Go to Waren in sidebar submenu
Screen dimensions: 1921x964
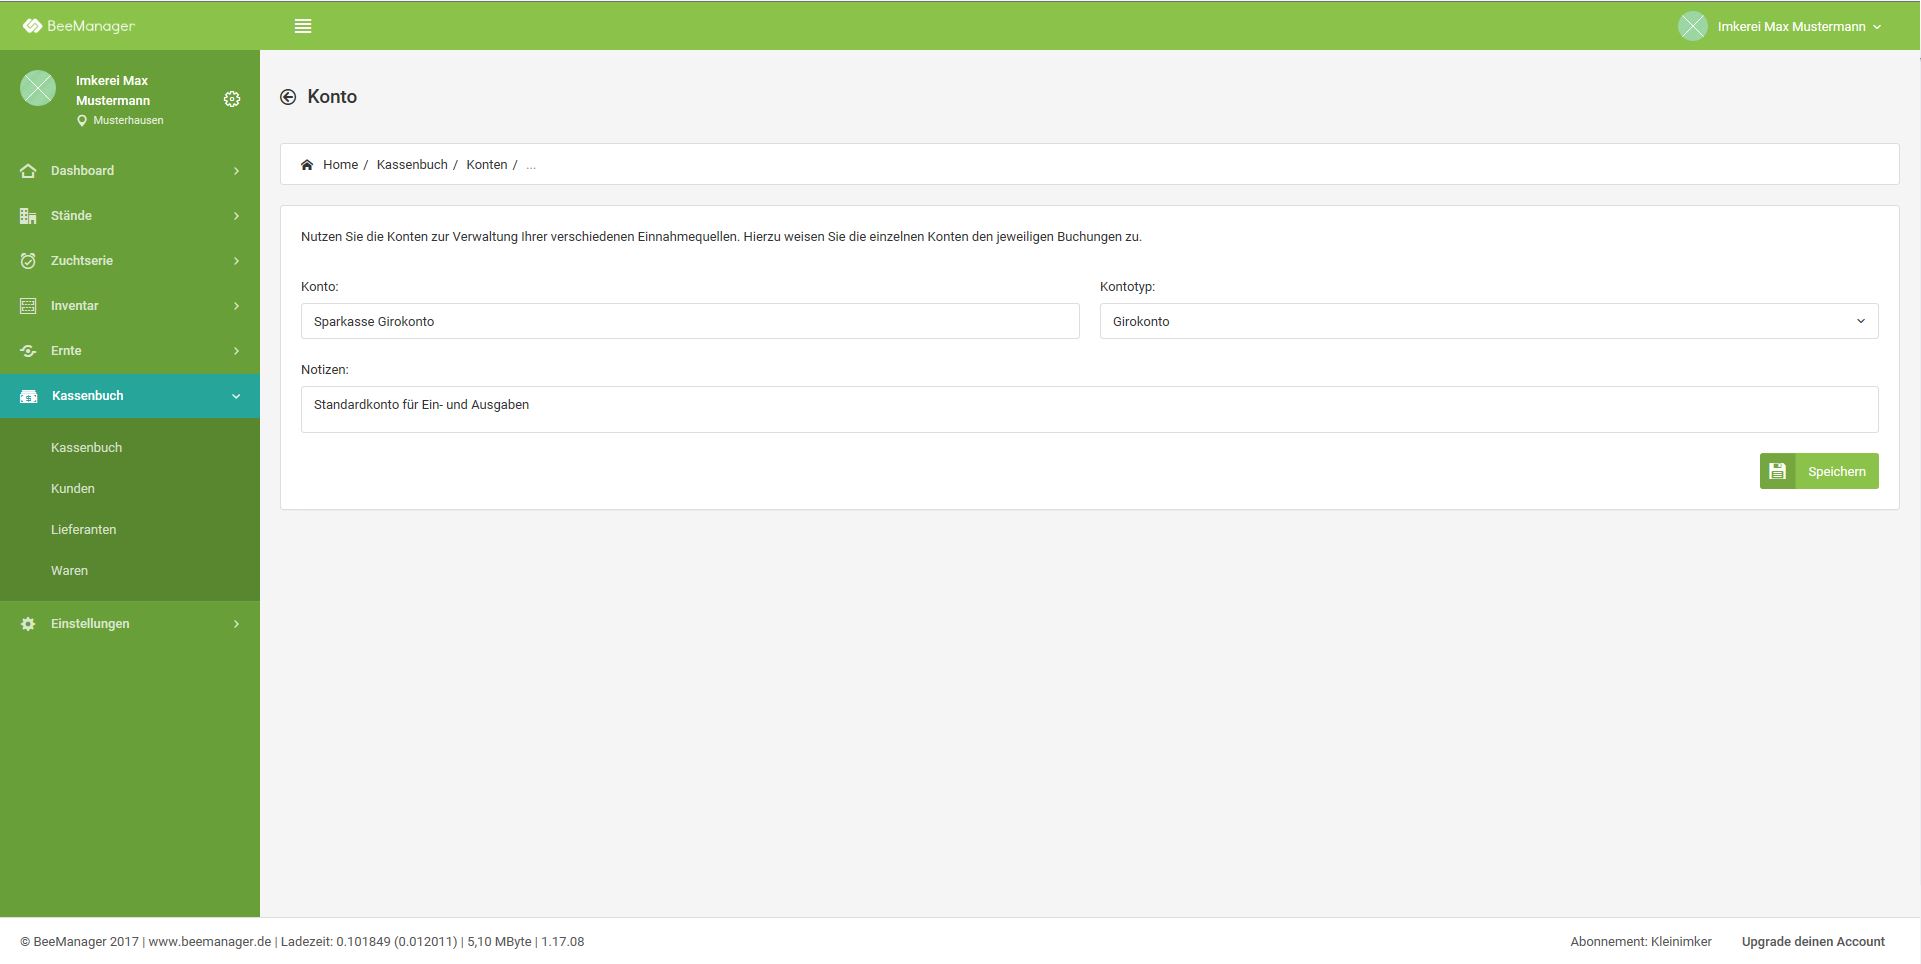click(x=70, y=571)
